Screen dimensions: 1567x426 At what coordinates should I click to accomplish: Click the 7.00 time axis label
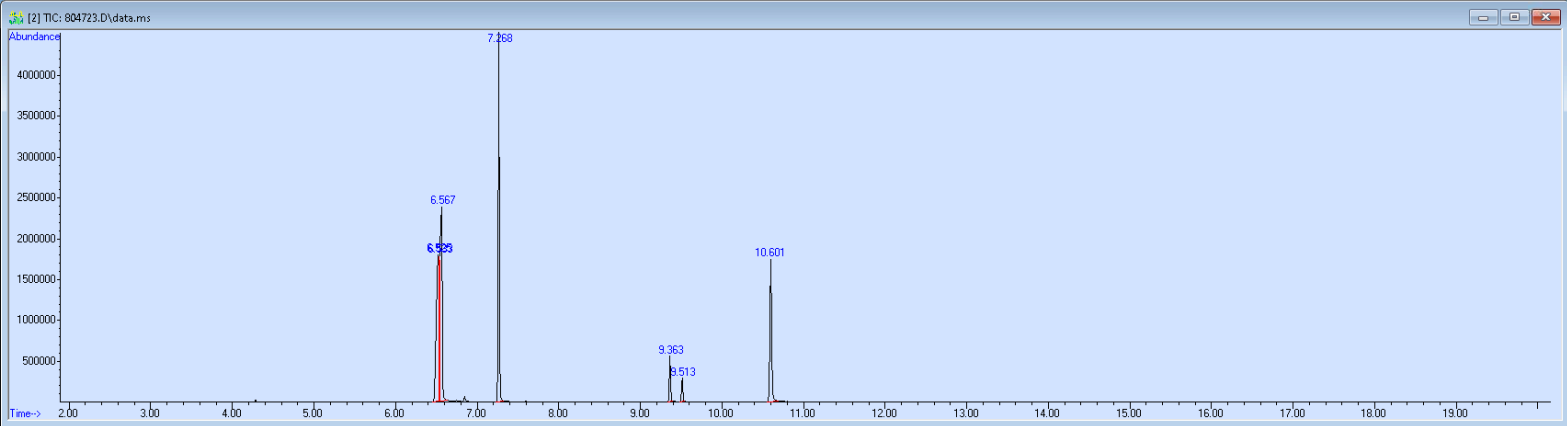(476, 412)
